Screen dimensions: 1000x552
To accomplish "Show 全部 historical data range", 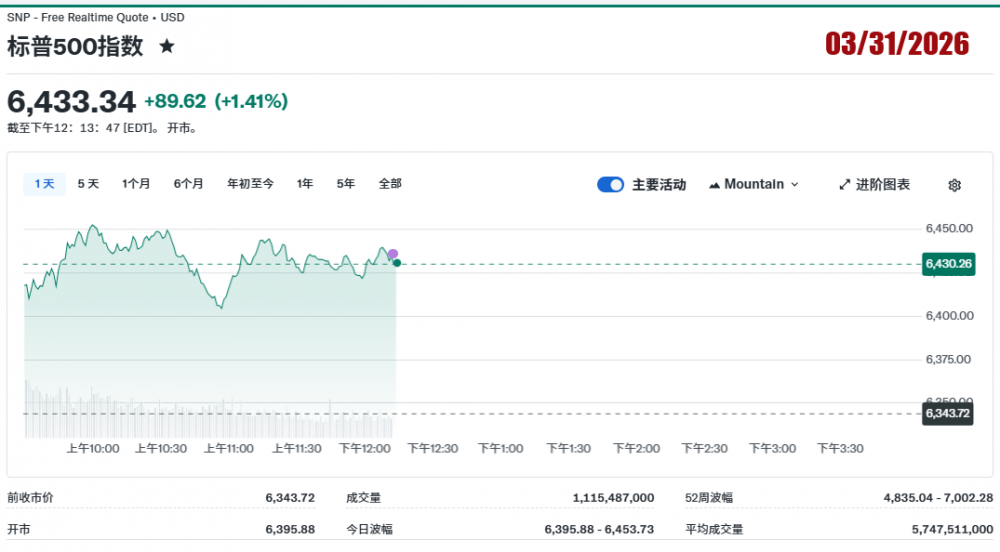I will (x=390, y=184).
